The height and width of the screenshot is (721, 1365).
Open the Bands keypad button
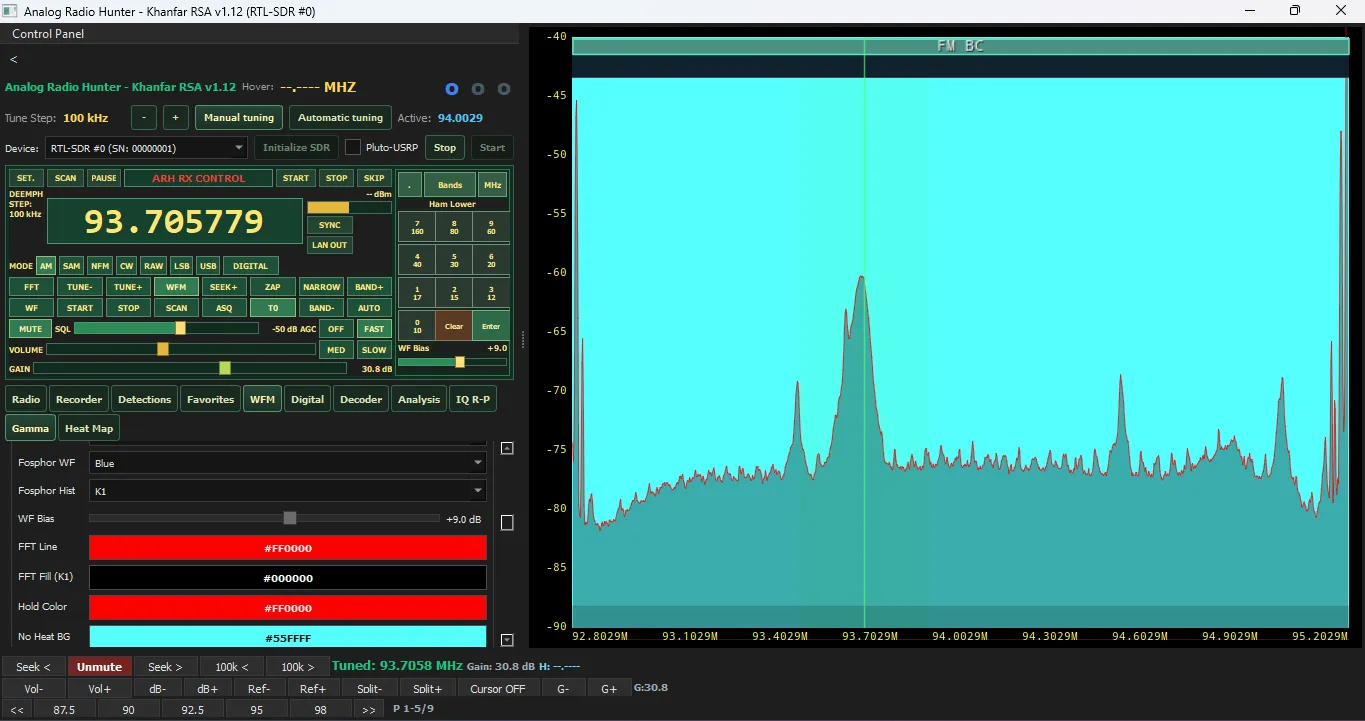pos(450,185)
